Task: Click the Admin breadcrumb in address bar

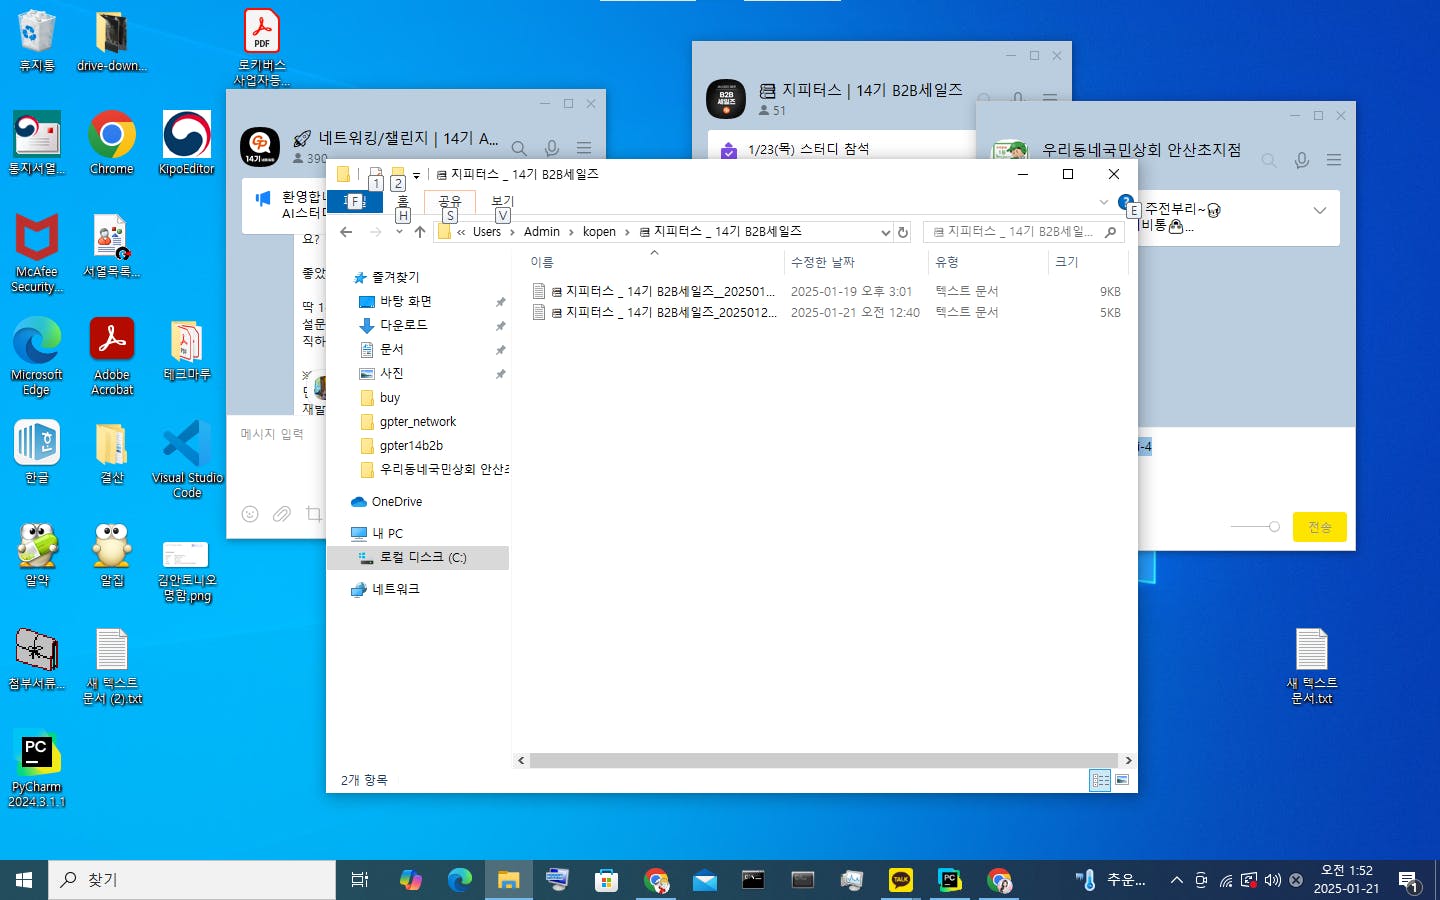Action: (542, 232)
